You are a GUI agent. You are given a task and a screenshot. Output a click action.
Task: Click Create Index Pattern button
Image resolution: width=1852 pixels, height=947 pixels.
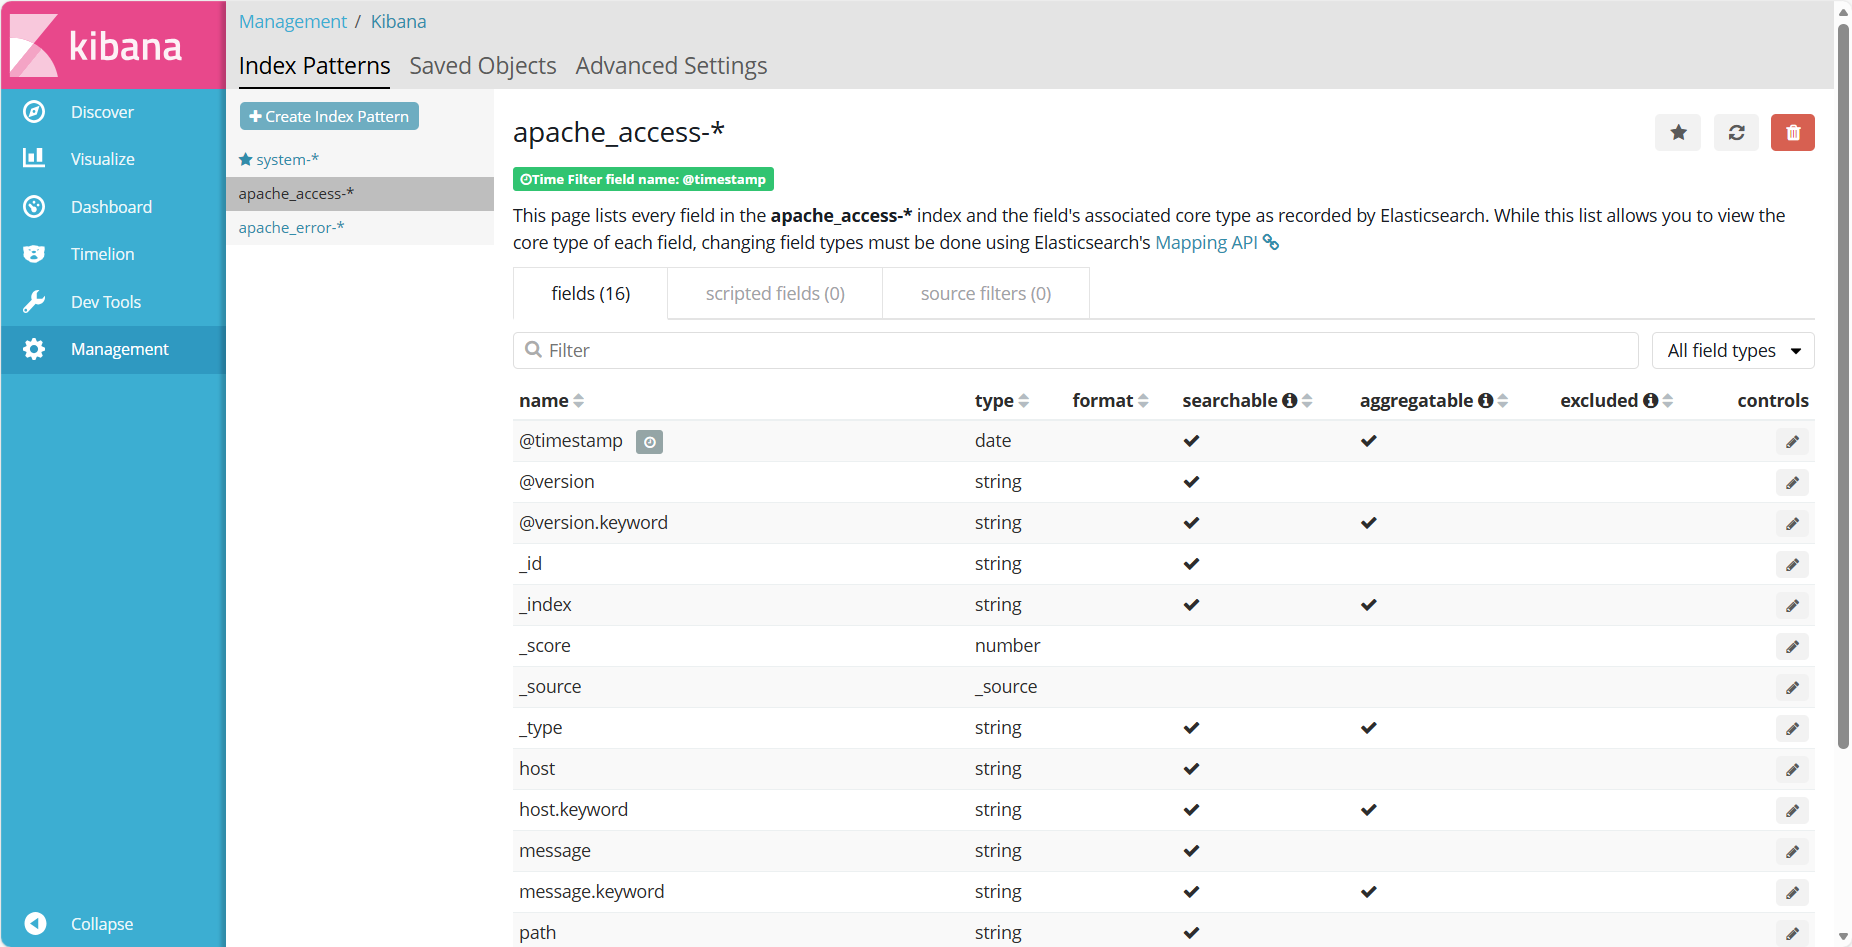coord(329,117)
